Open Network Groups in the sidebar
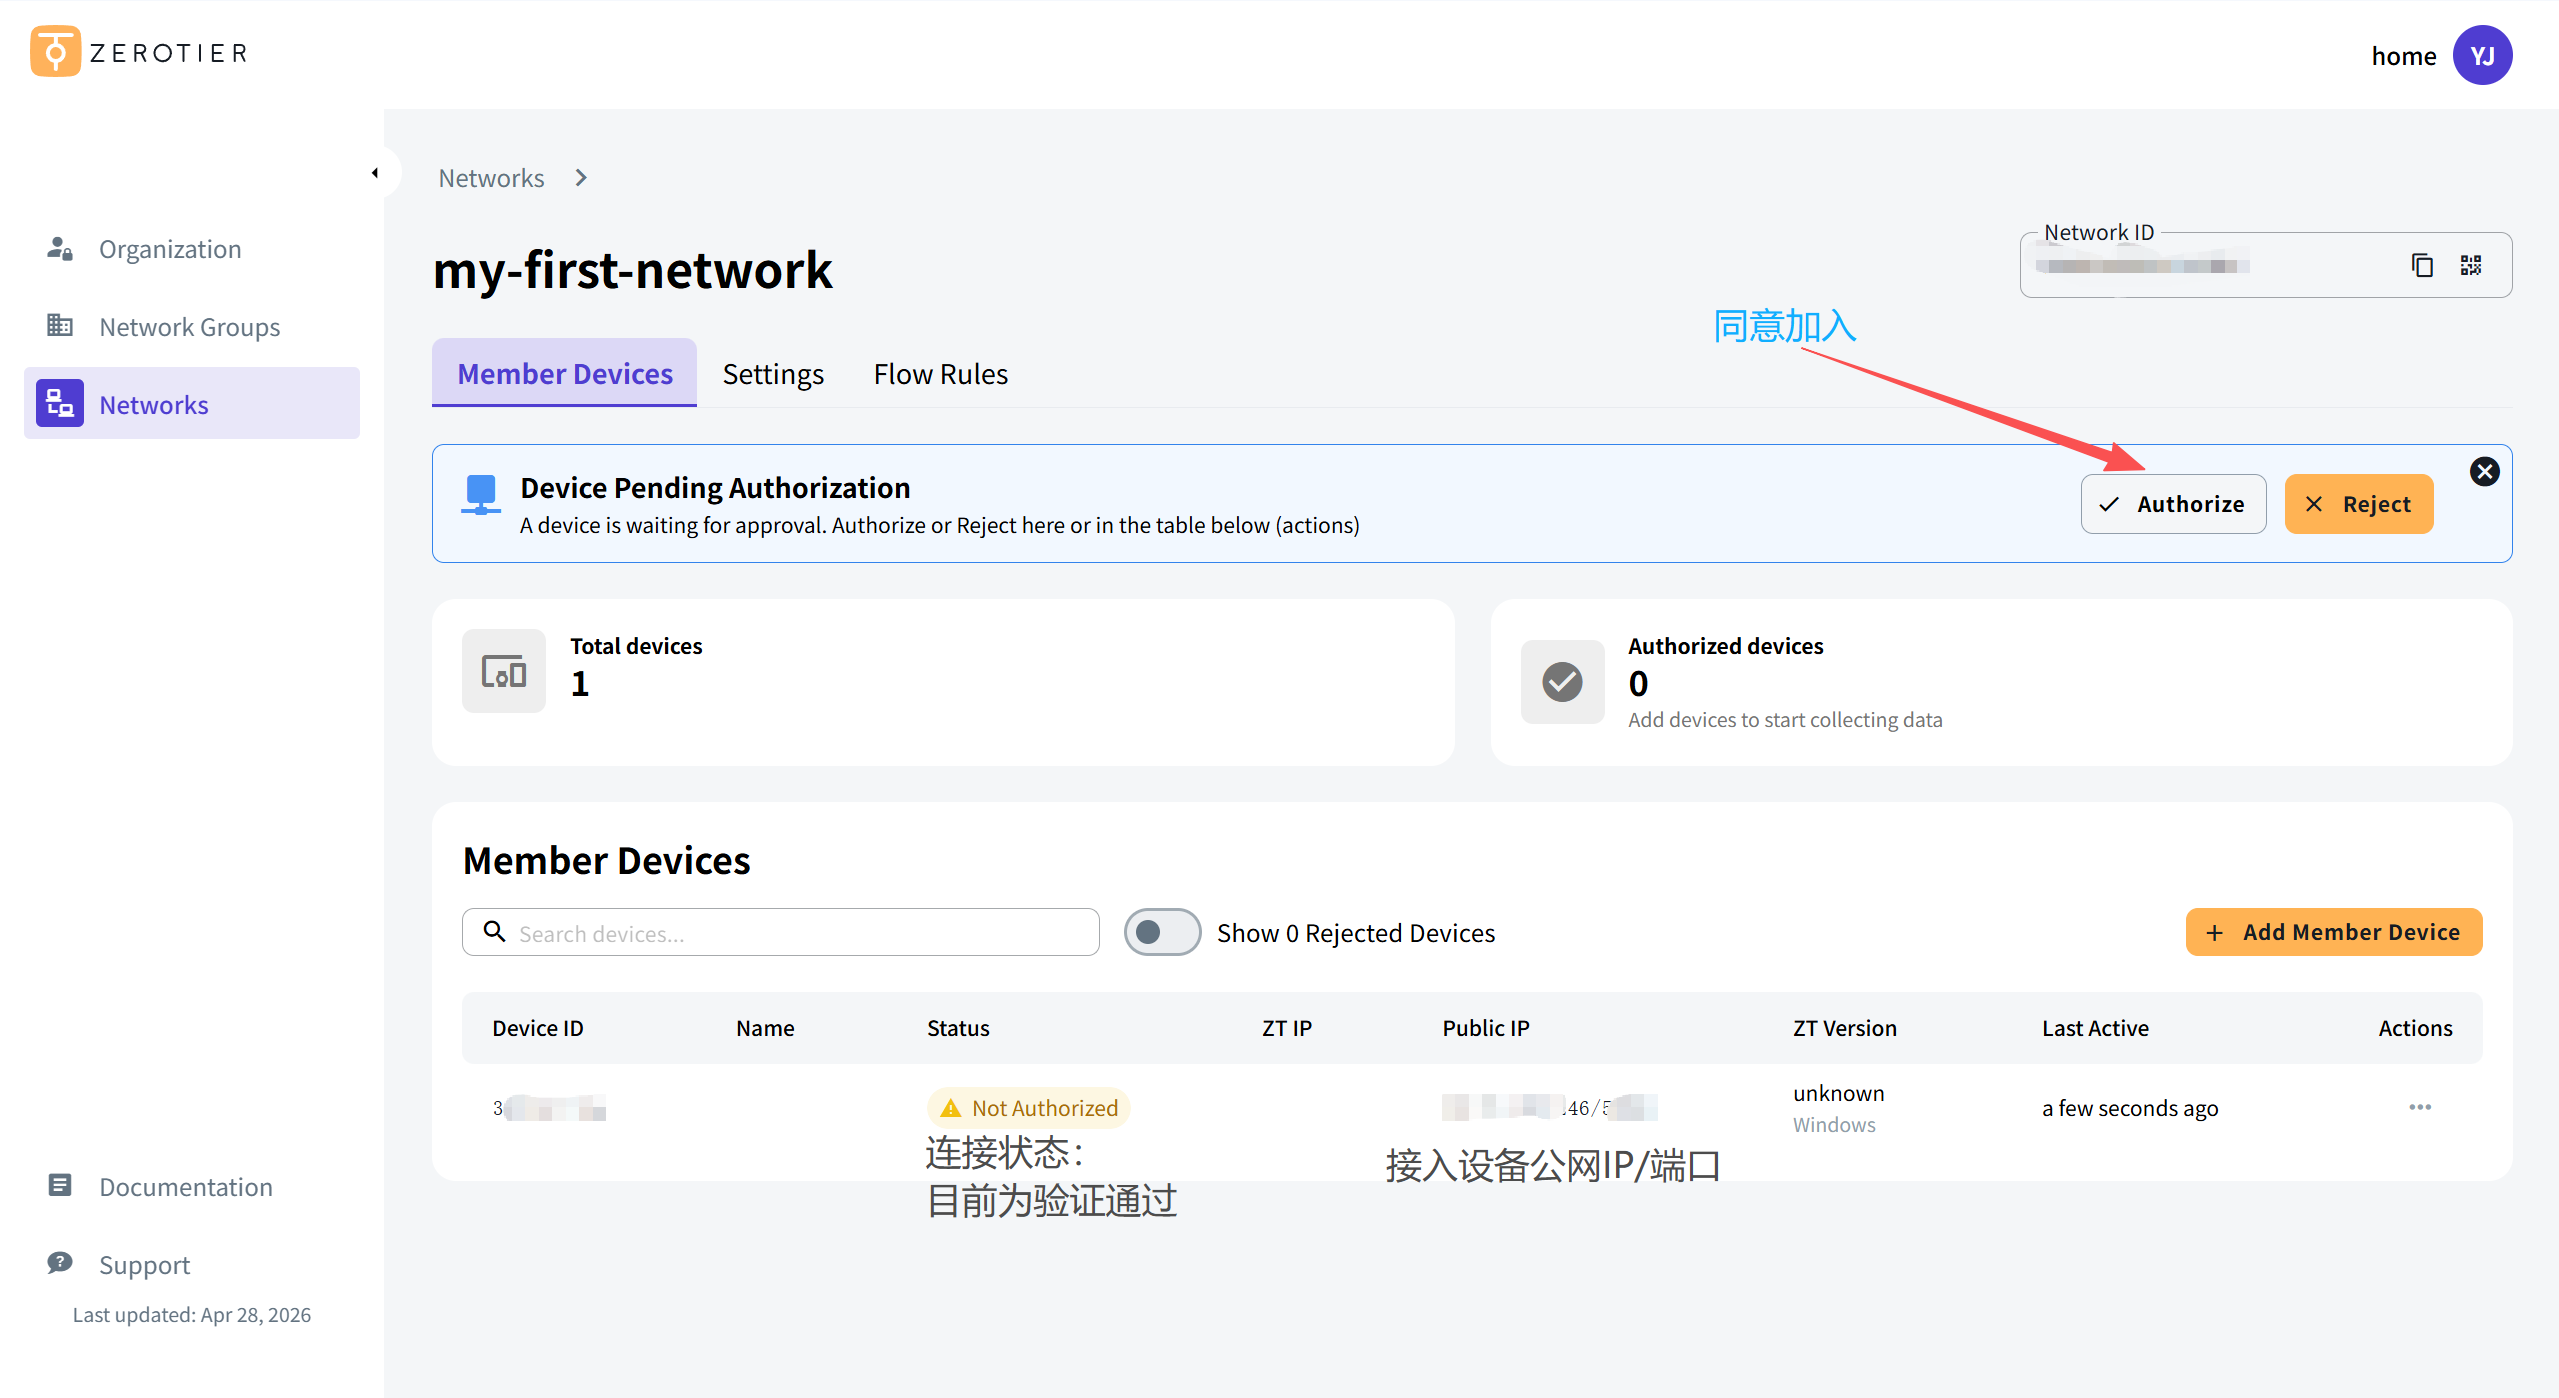Image resolution: width=2559 pixels, height=1398 pixels. point(192,327)
